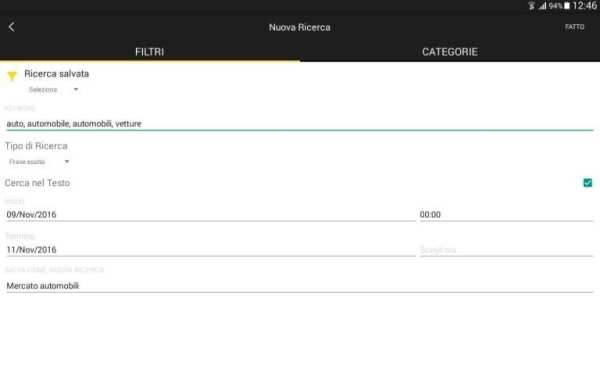600x375 pixels.
Task: Select the end date 11/Nov/2016 field
Action: coord(210,250)
